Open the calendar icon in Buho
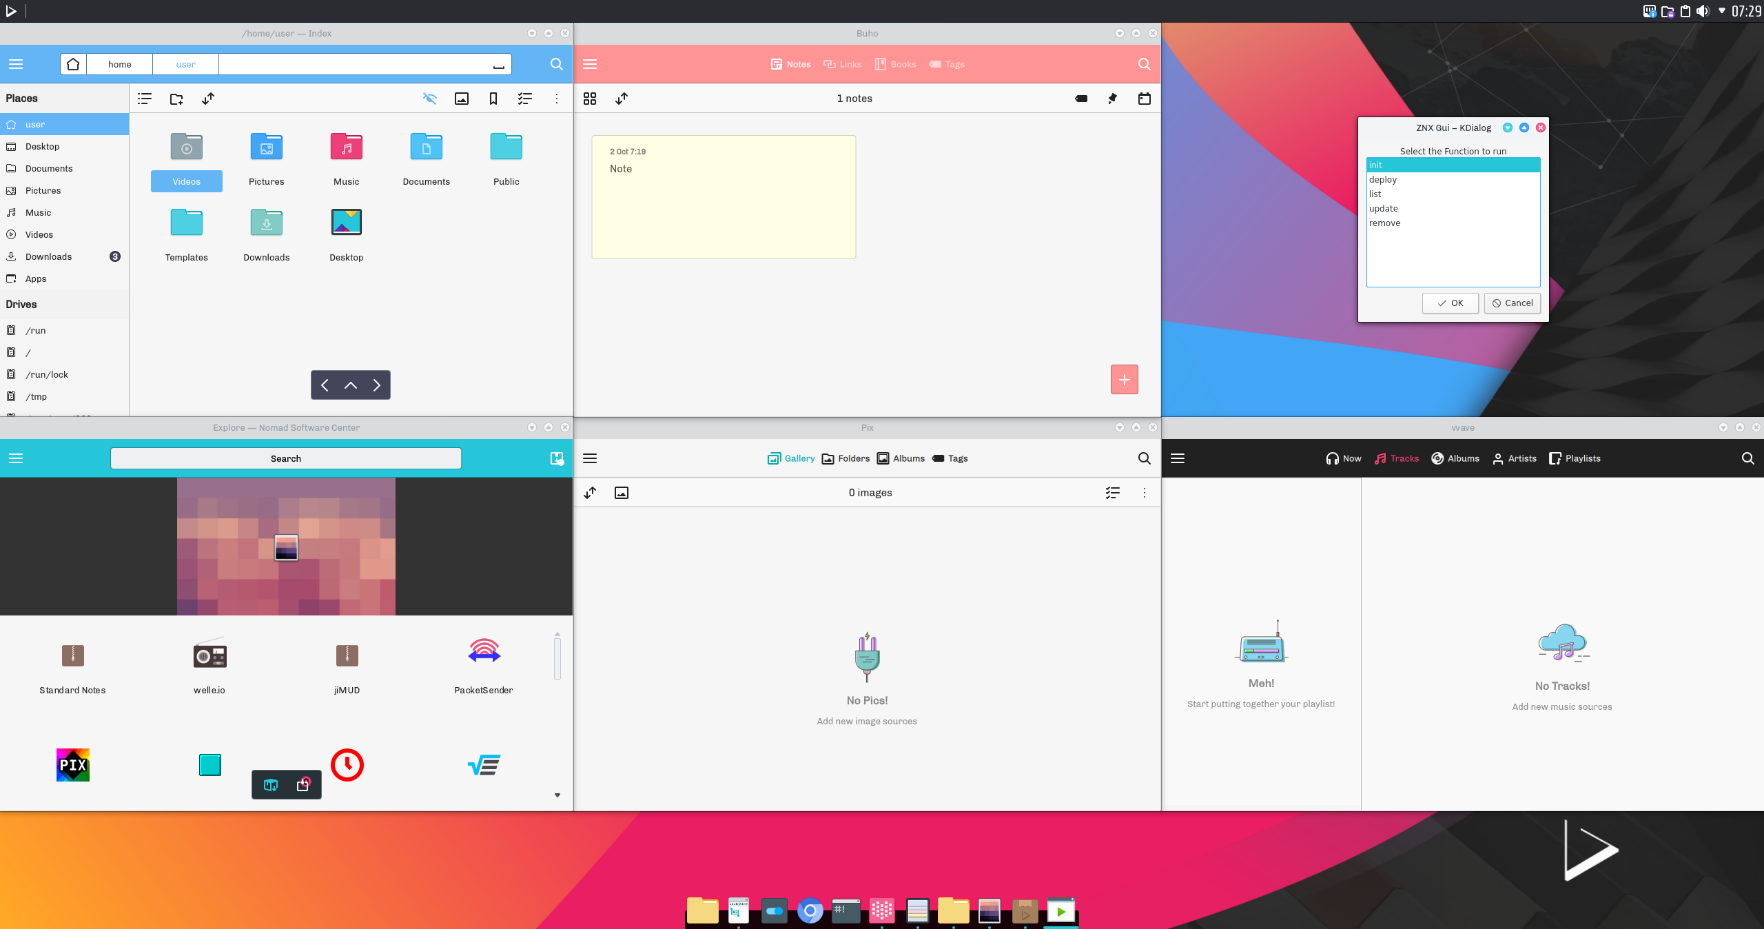Image resolution: width=1764 pixels, height=929 pixels. pyautogui.click(x=1144, y=99)
